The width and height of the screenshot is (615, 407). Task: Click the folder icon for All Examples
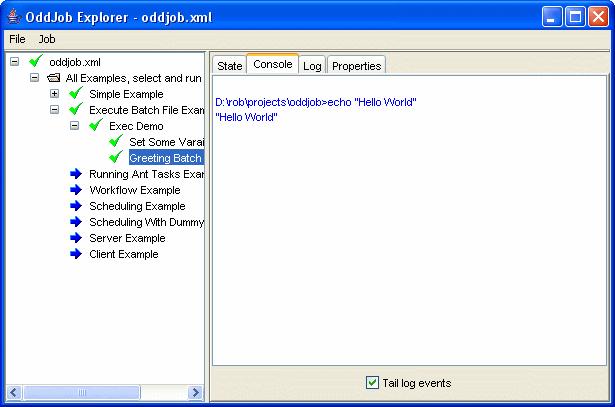coord(54,78)
